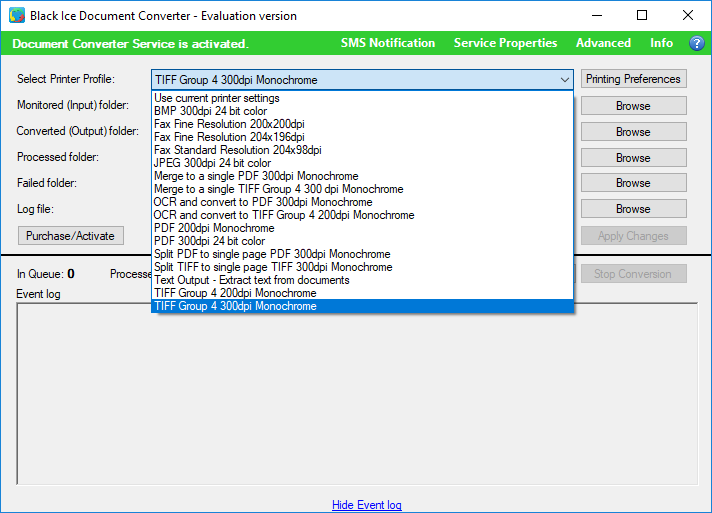Select "OCR and convert to PDF 300dpi Monochrome"
Viewport: 712px width, 513px height.
click(x=263, y=202)
